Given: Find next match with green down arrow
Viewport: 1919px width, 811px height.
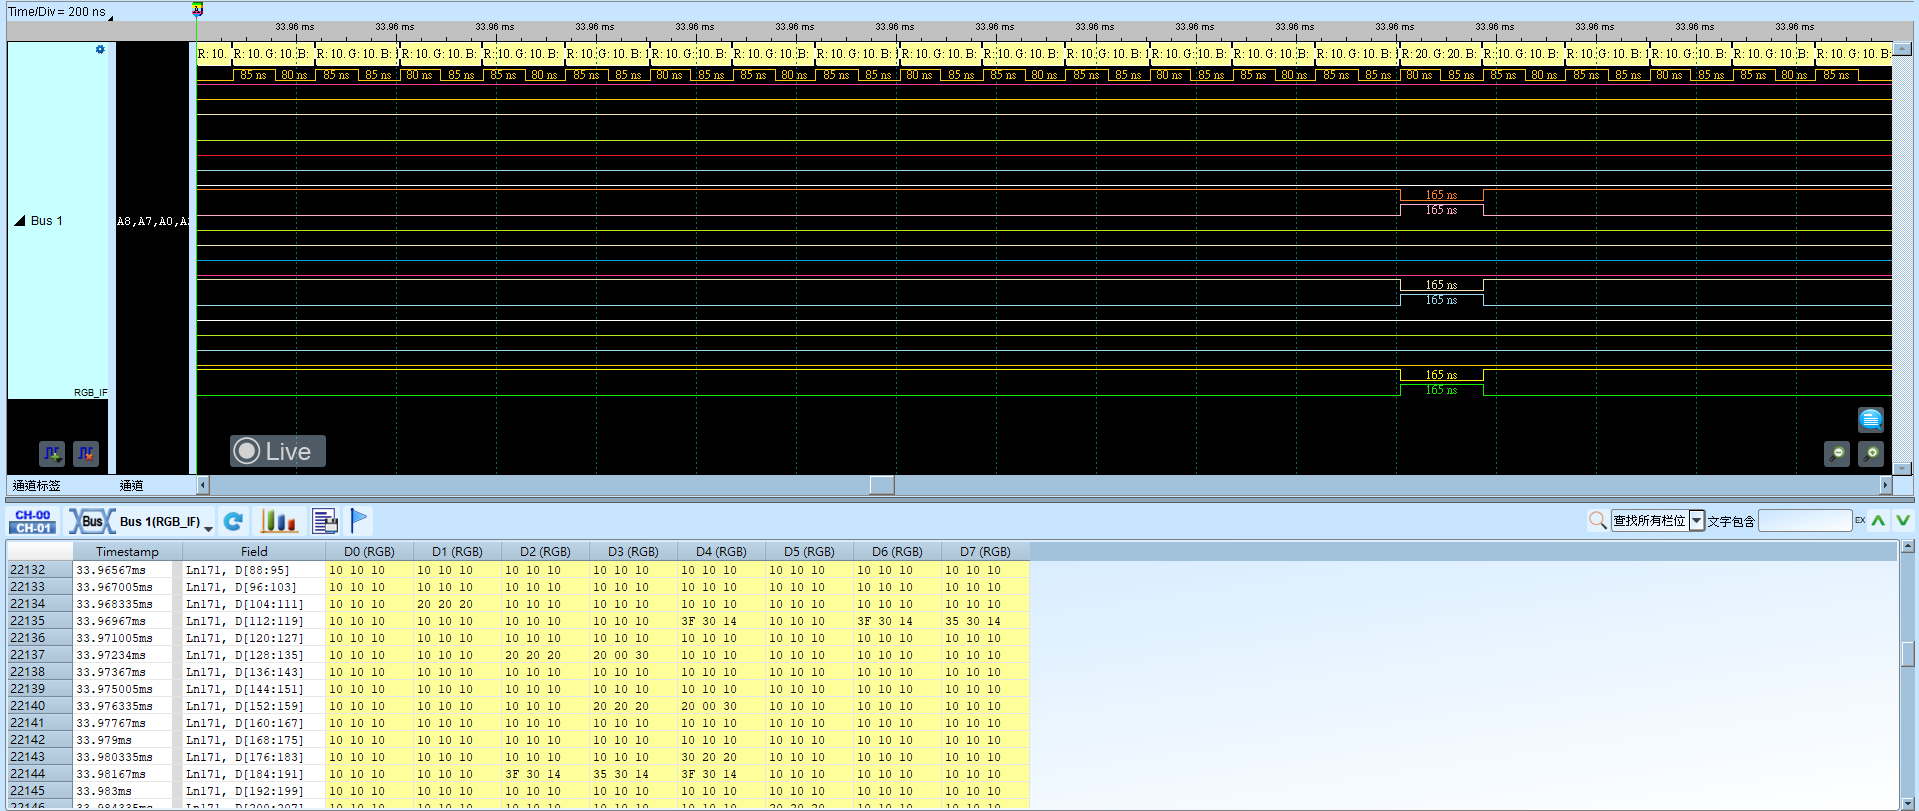Looking at the screenshot, I should (x=1903, y=520).
